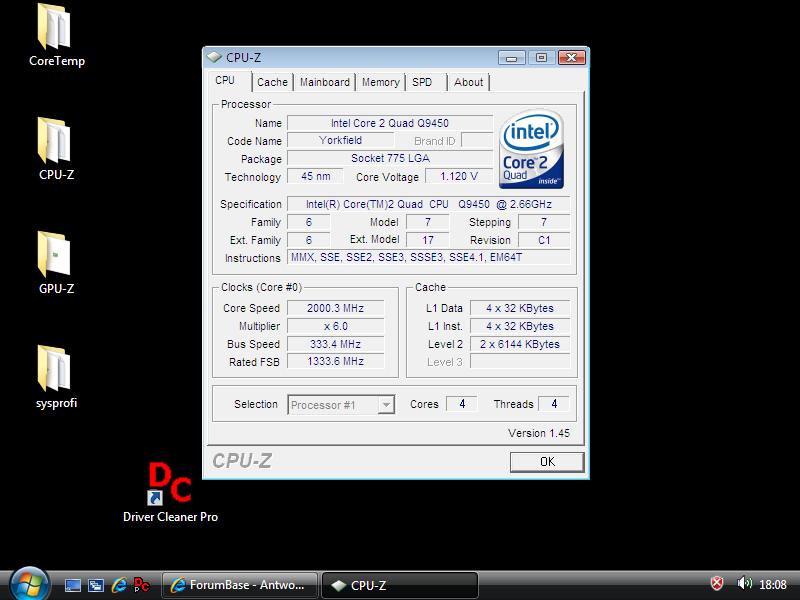
Task: Click the red security shield tray icon
Action: coord(717,583)
